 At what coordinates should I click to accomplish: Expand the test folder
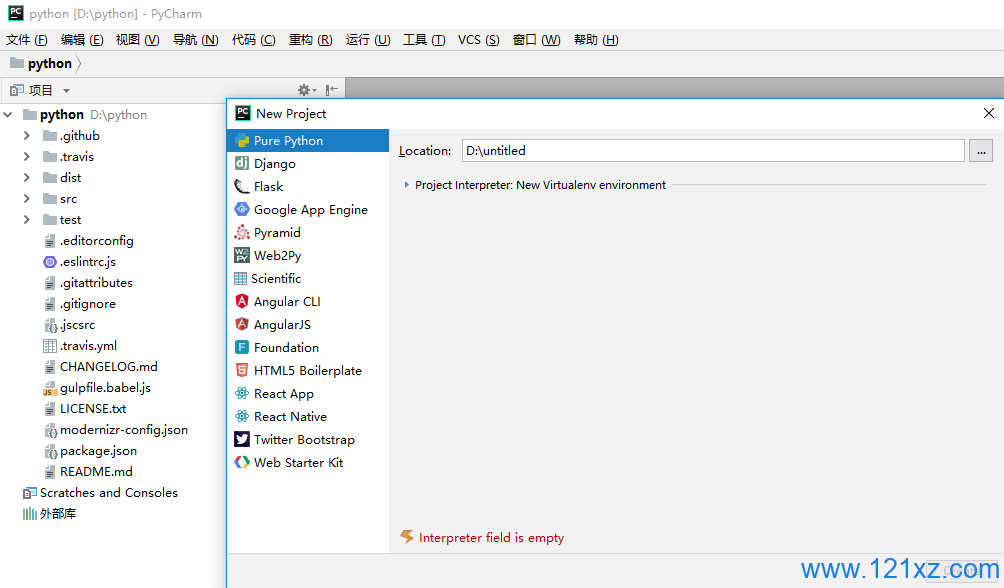(x=27, y=220)
